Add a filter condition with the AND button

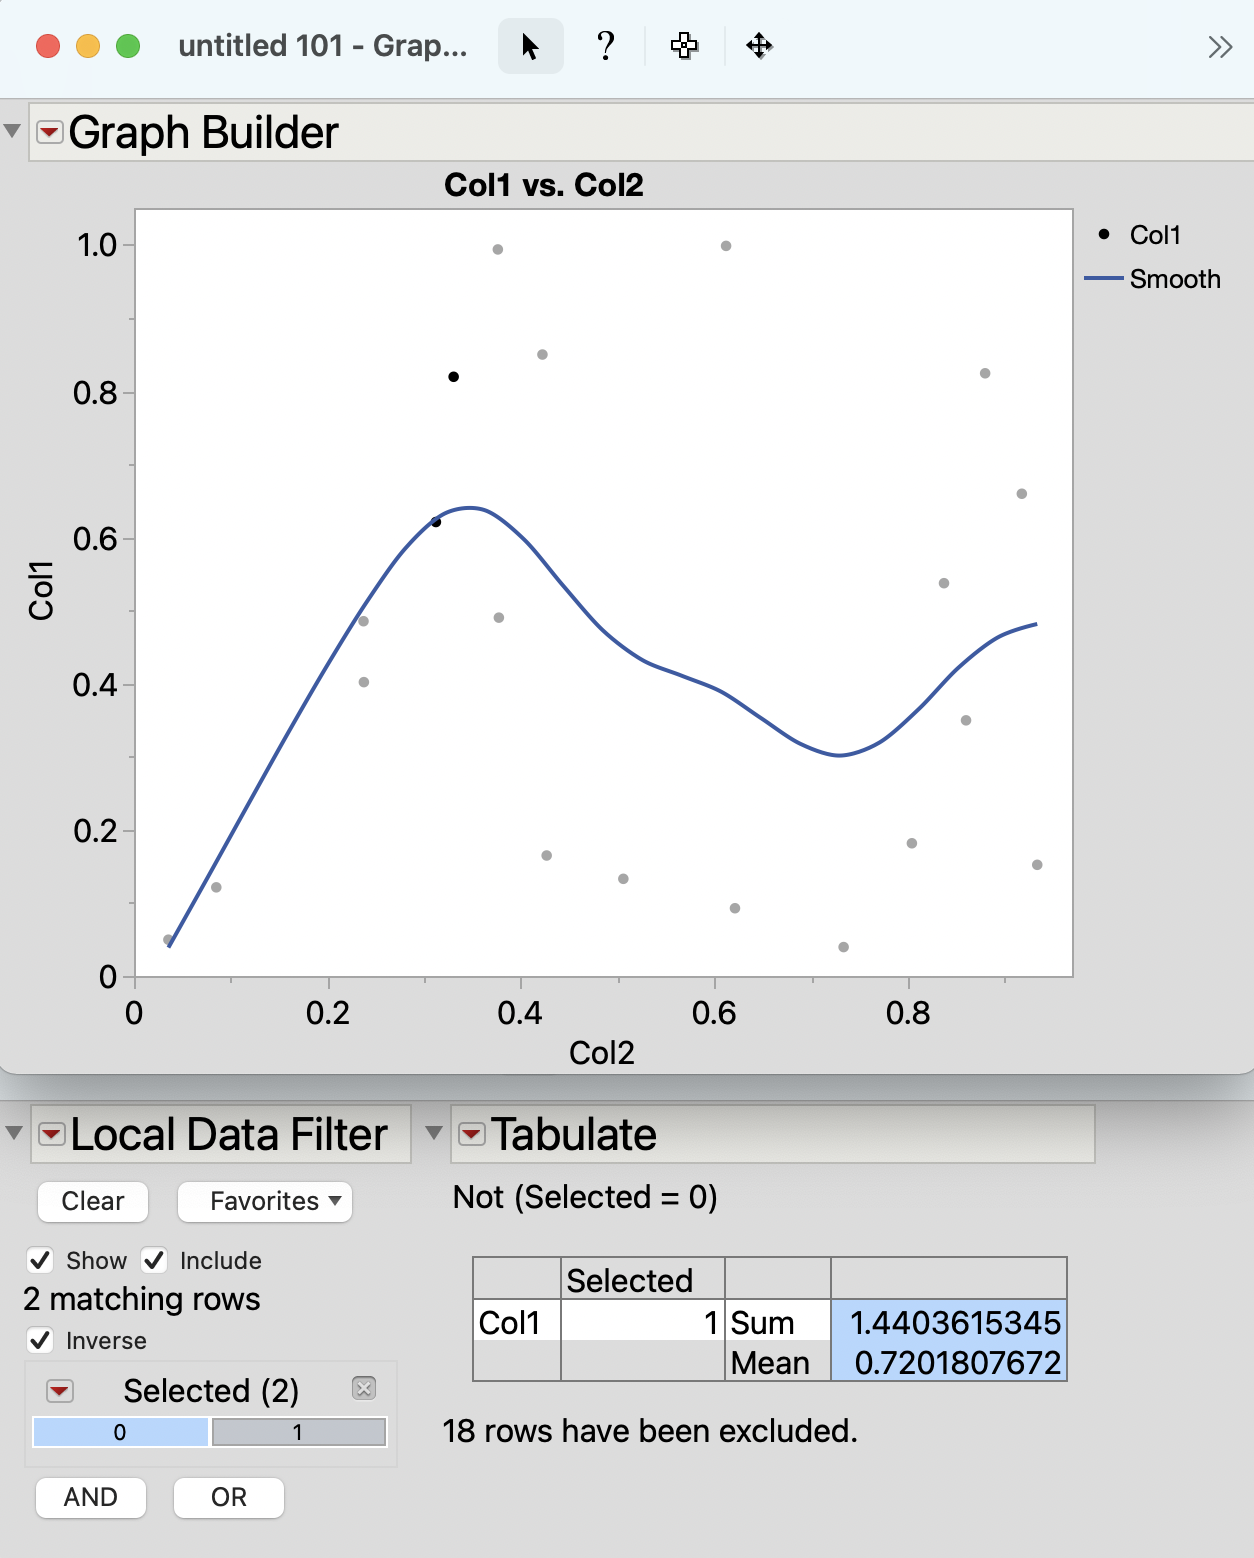click(90, 1497)
